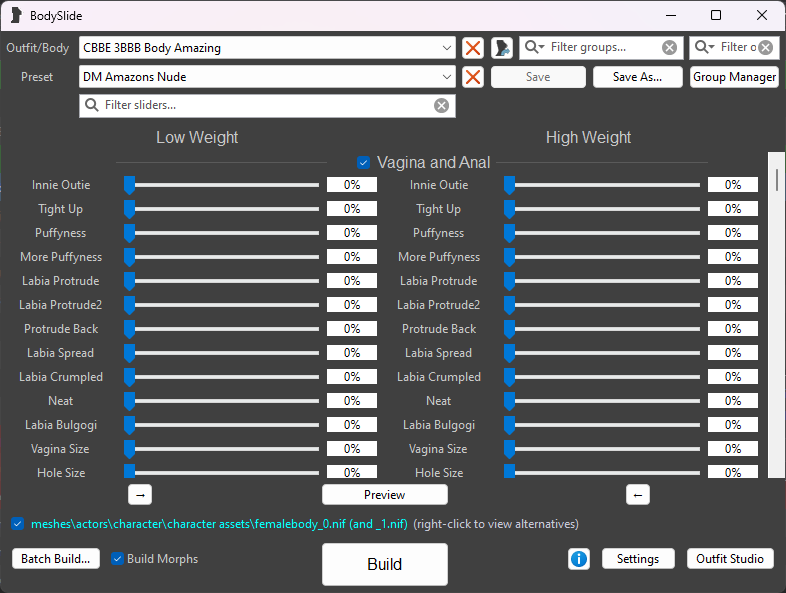Toggle the Vagina and Anal category checkbox
The height and width of the screenshot is (593, 786).
[x=364, y=162]
